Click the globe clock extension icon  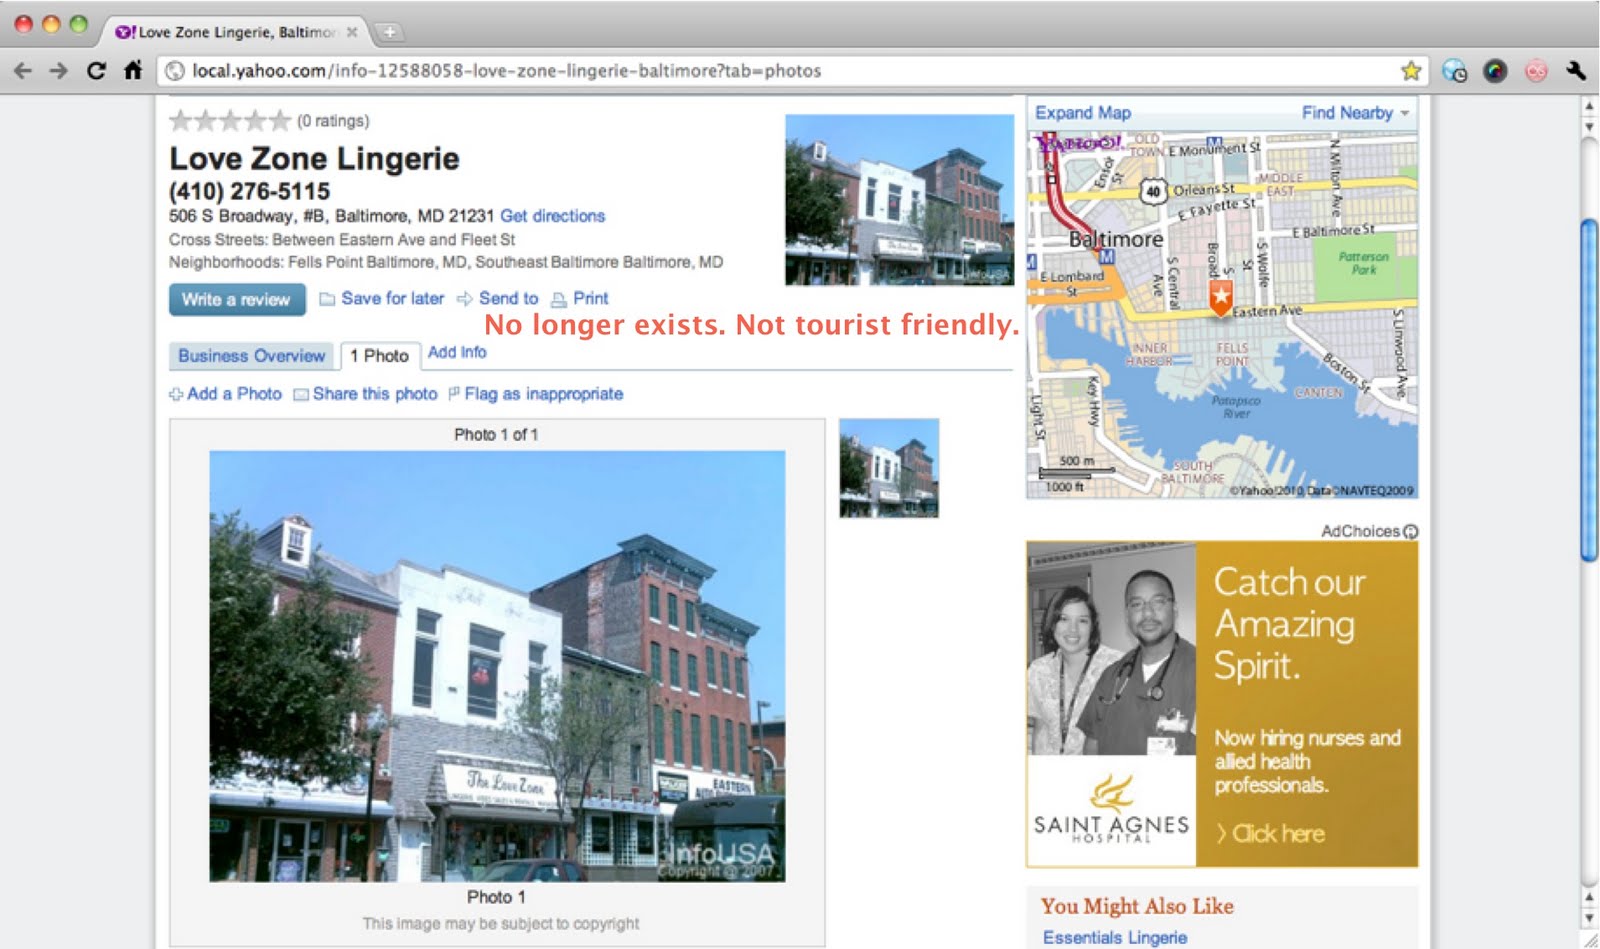coord(1455,71)
